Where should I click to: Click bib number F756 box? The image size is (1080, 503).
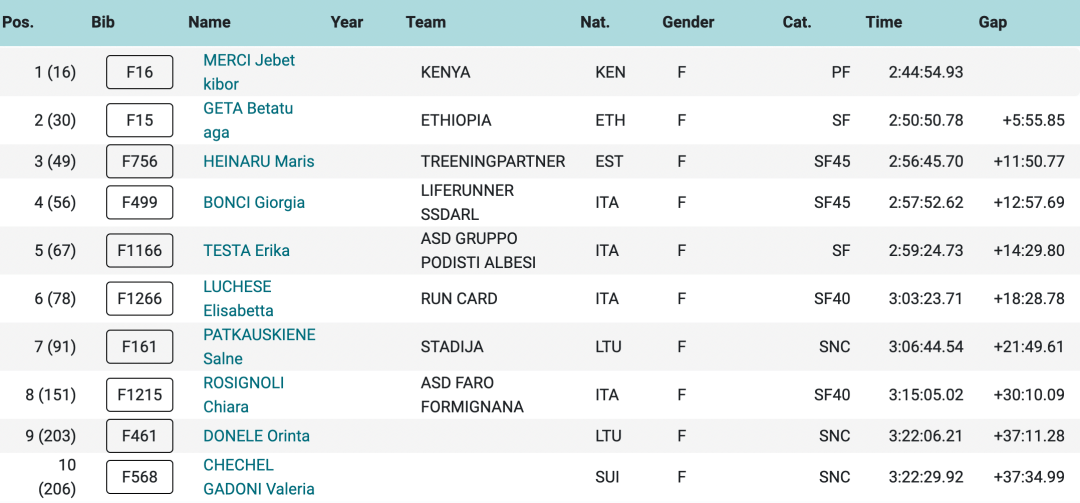140,161
